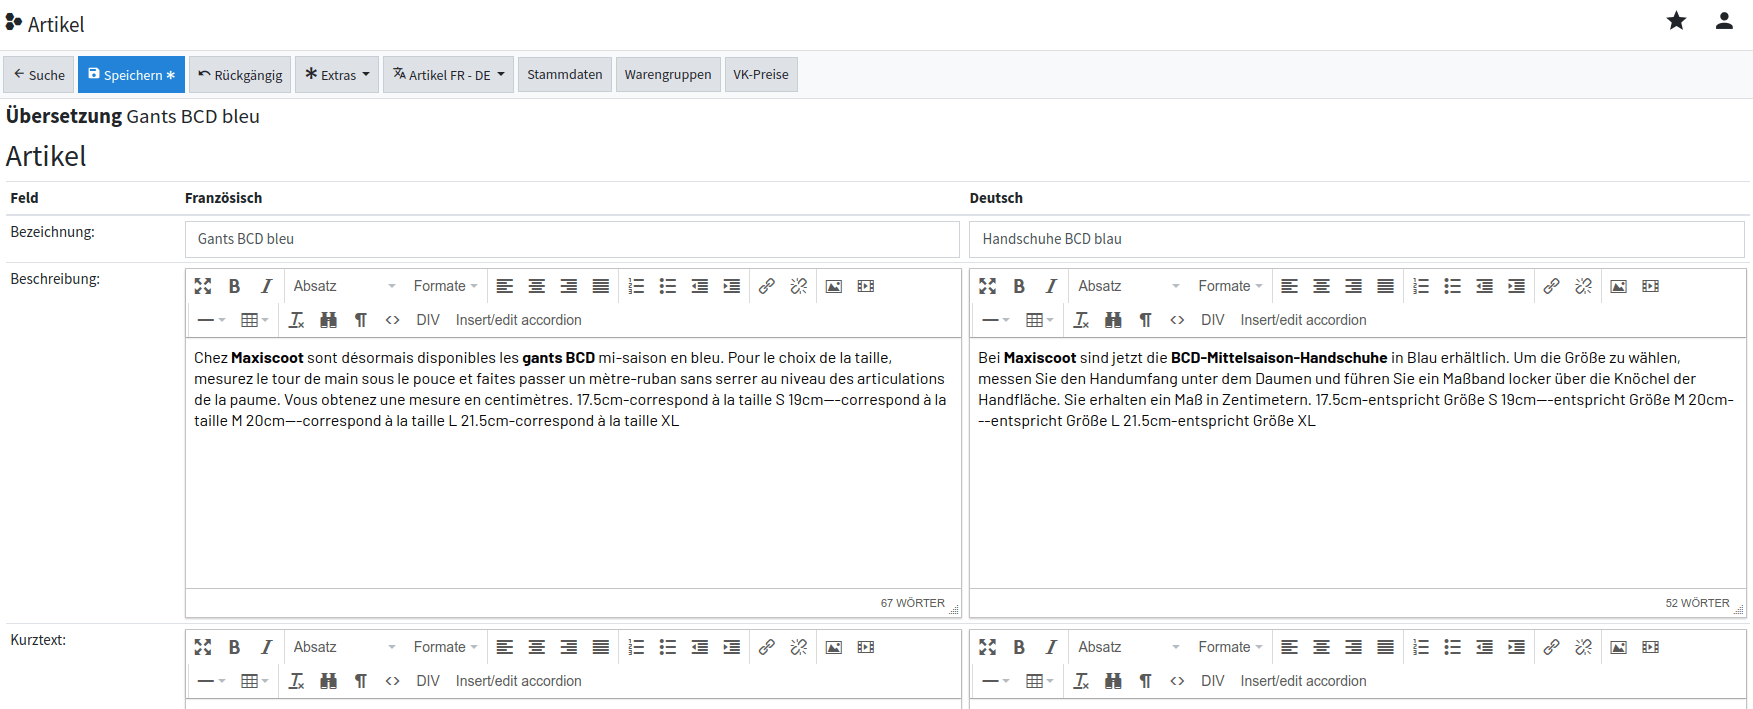
Task: Click the Speichern save button
Action: pos(131,75)
